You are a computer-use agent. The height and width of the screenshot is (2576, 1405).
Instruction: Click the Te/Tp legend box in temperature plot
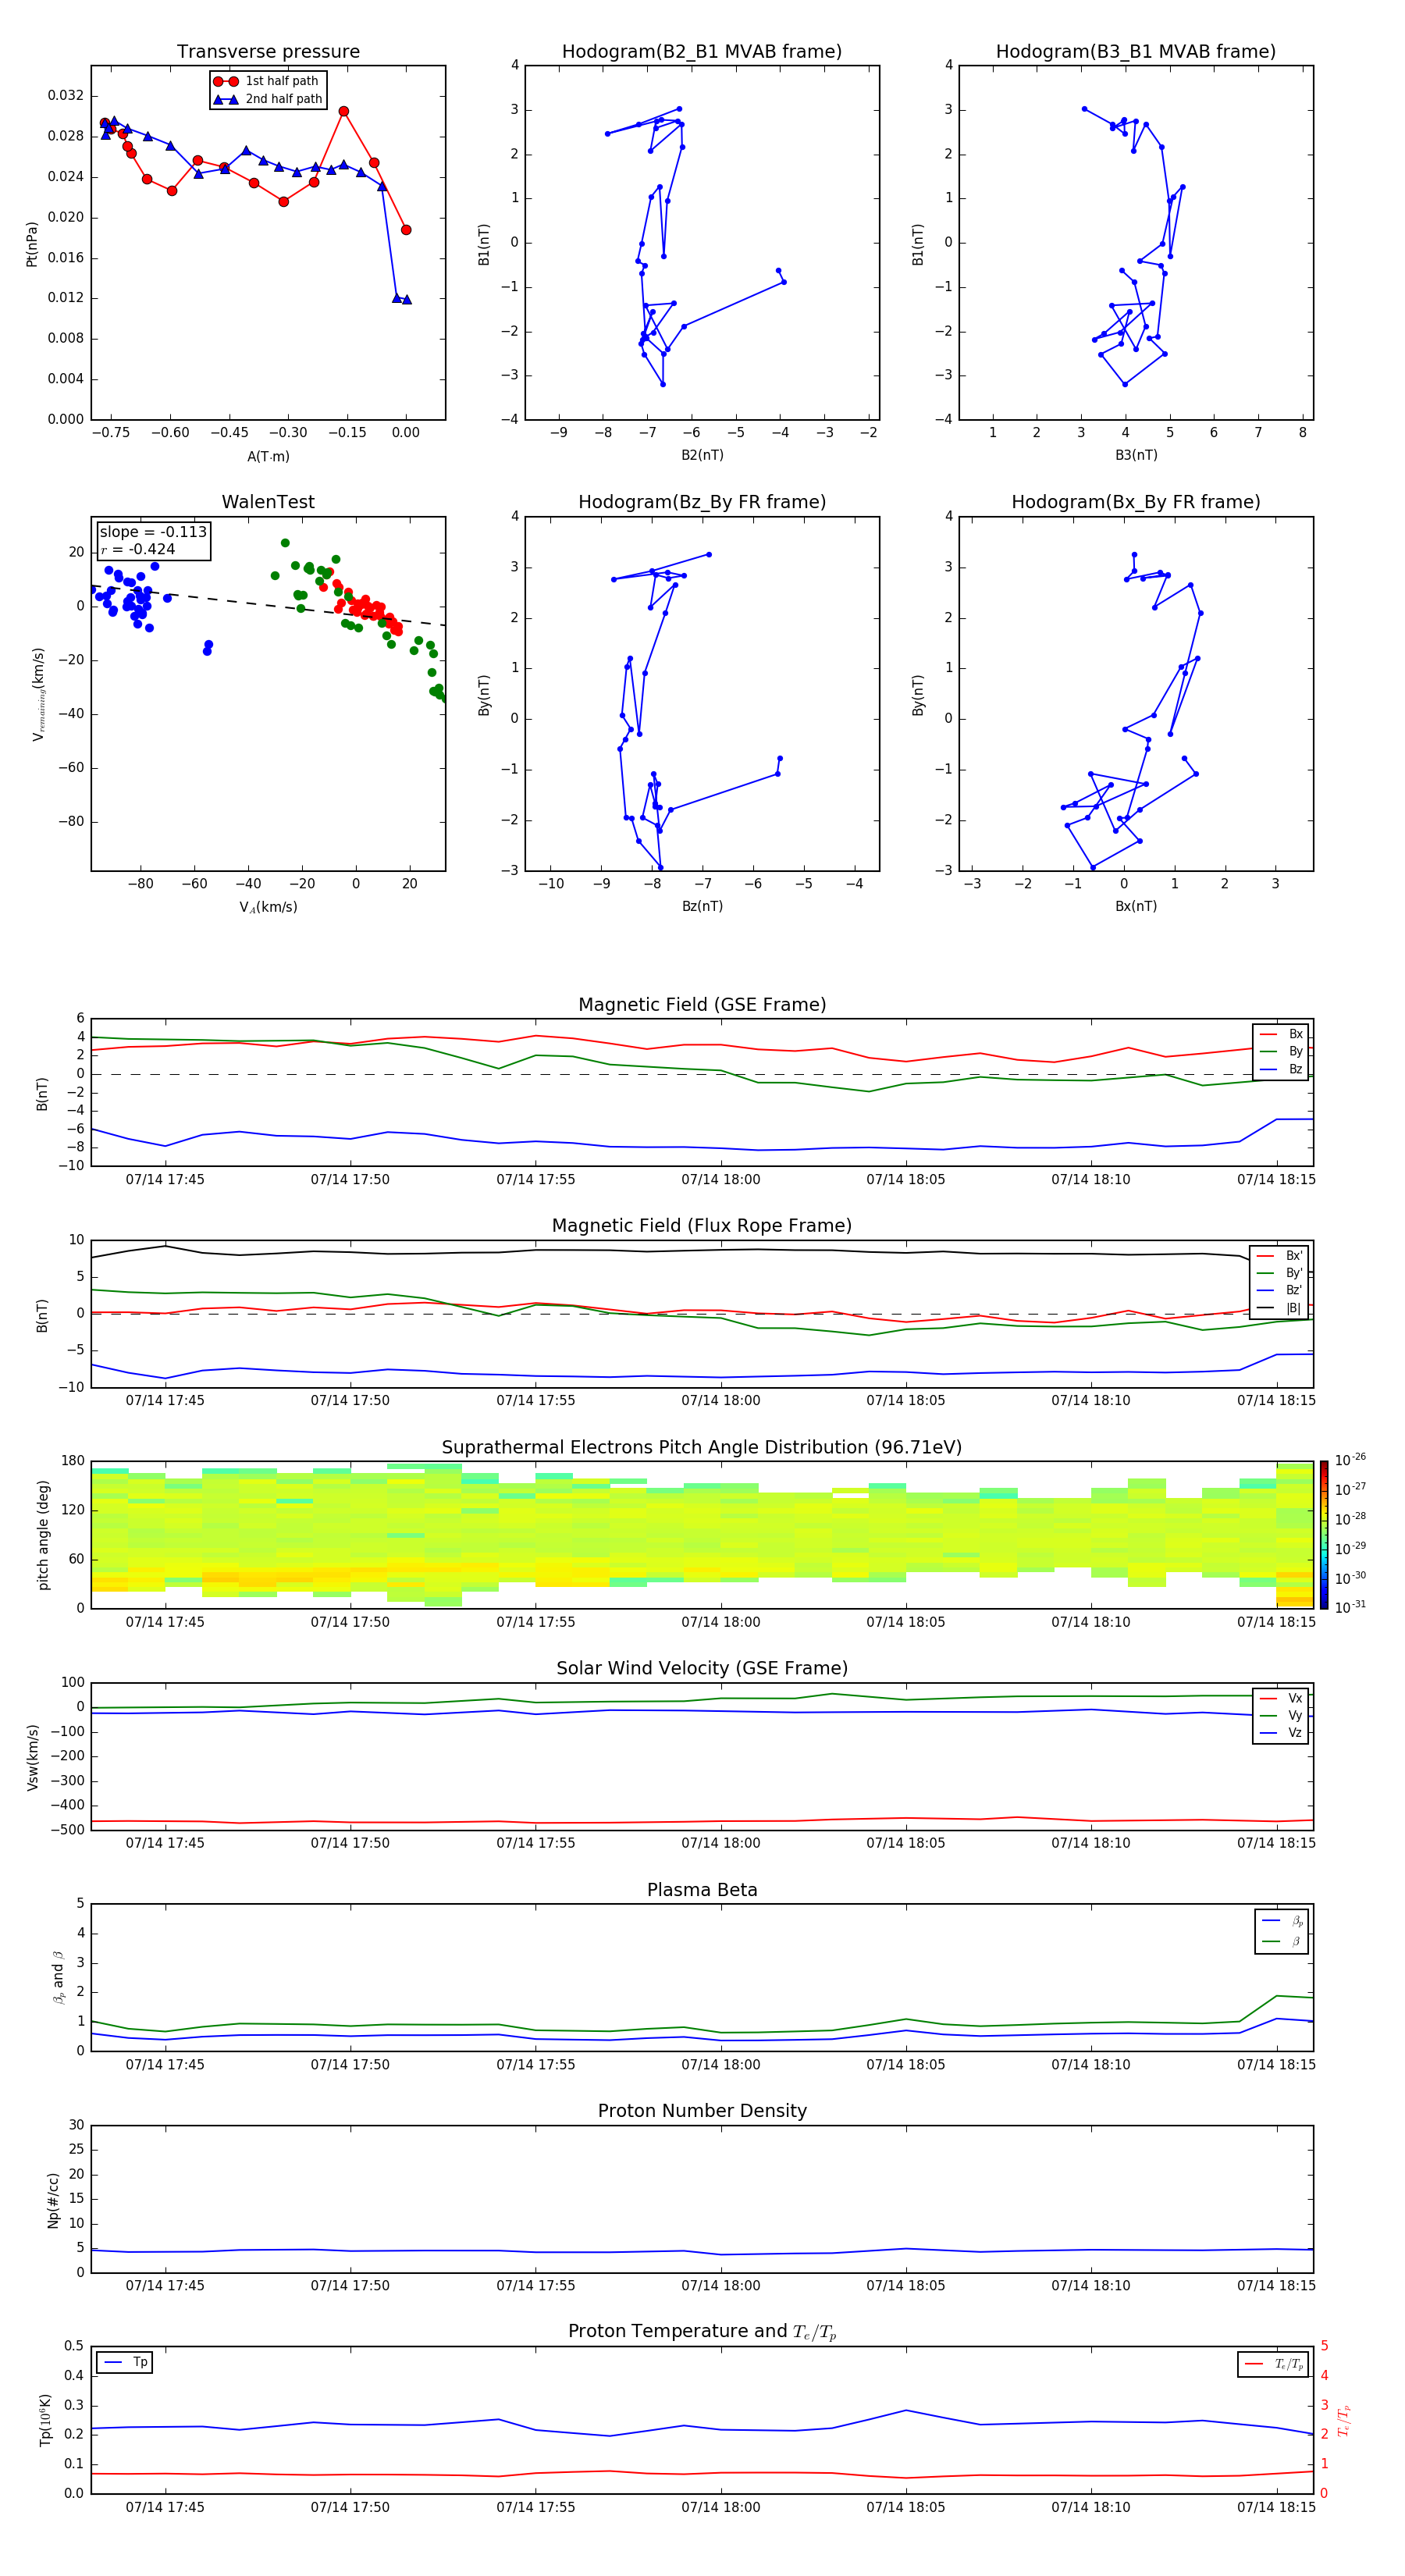click(1273, 2364)
